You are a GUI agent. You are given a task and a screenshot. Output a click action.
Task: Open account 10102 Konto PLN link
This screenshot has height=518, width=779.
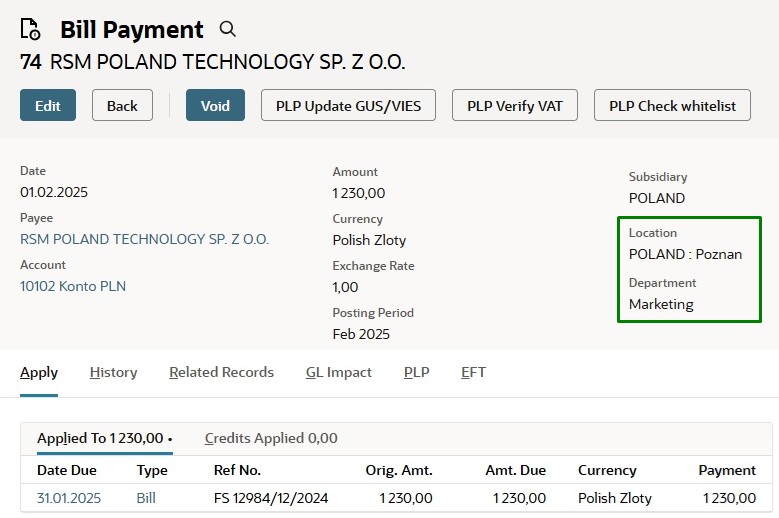(73, 286)
